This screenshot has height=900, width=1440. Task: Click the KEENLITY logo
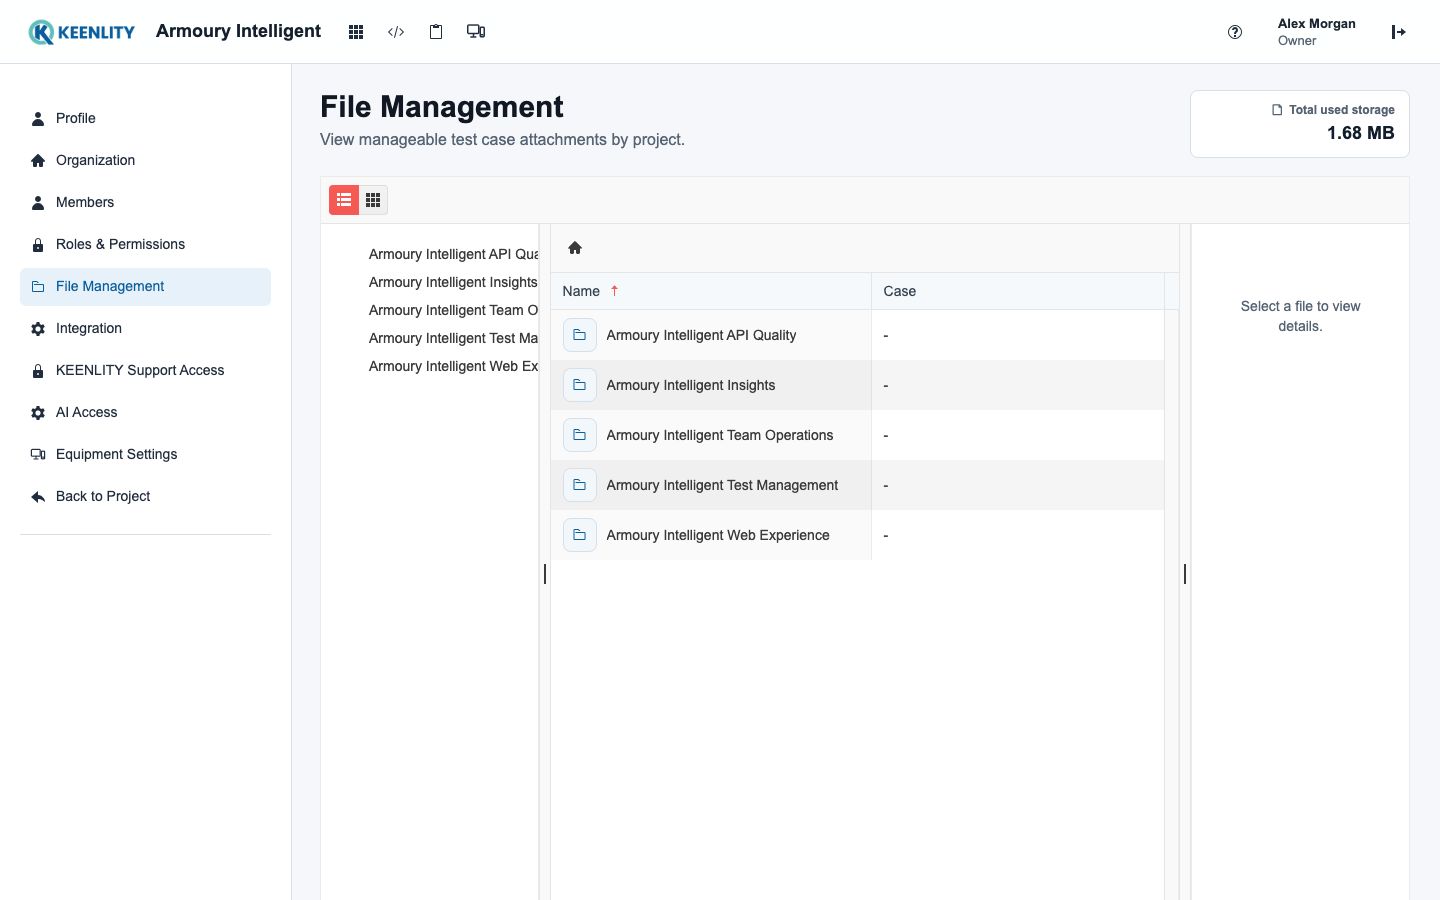[82, 32]
